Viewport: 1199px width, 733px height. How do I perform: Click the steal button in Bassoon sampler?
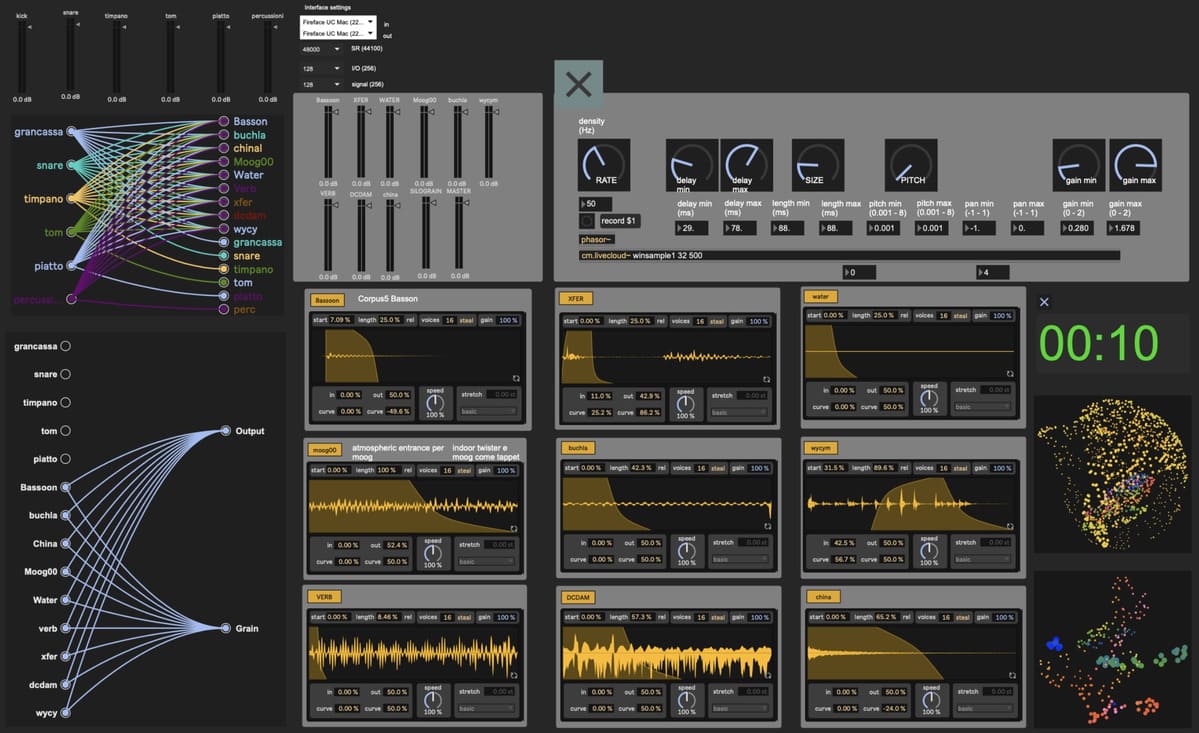tap(466, 320)
